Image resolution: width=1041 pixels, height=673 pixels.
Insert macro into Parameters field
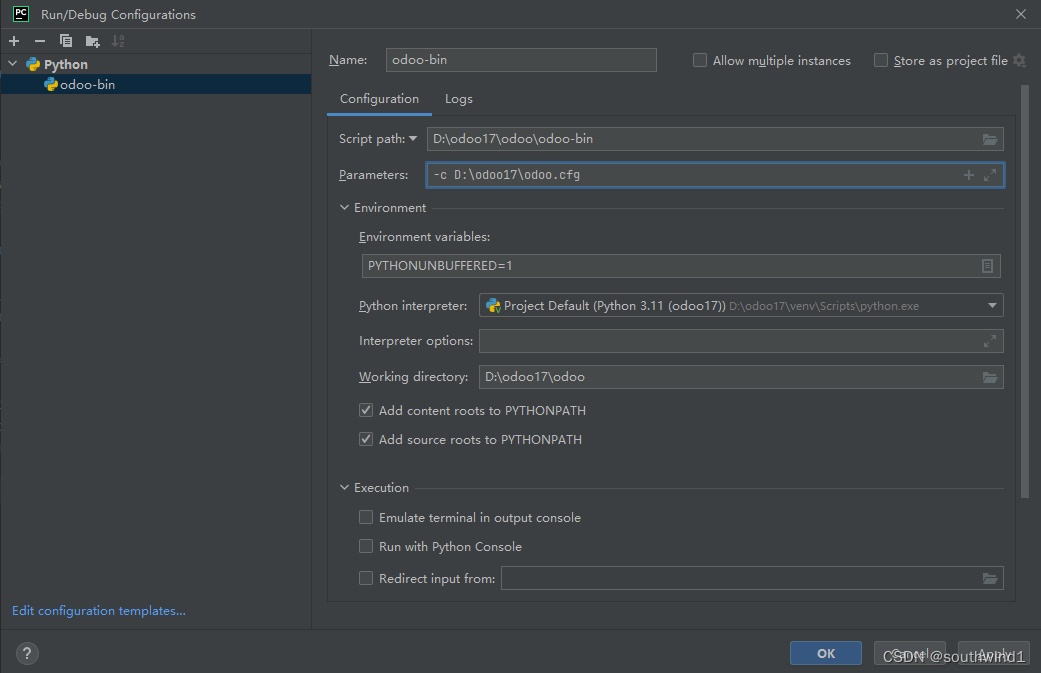pyautogui.click(x=969, y=175)
